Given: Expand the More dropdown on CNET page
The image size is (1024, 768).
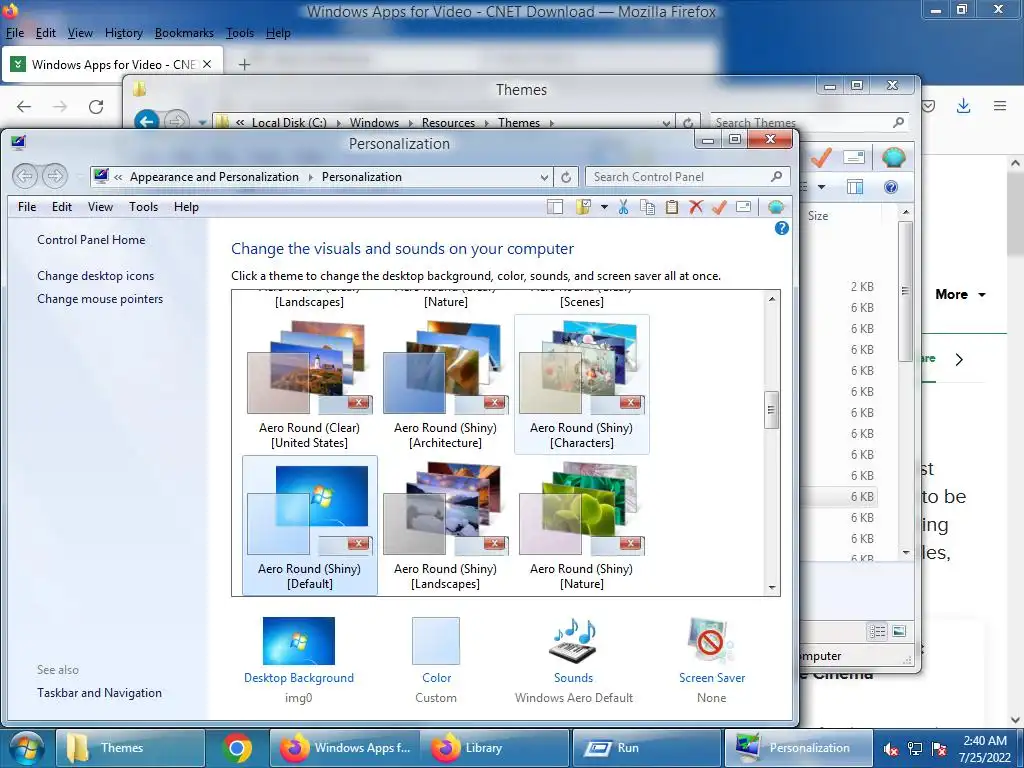Looking at the screenshot, I should pos(961,295).
